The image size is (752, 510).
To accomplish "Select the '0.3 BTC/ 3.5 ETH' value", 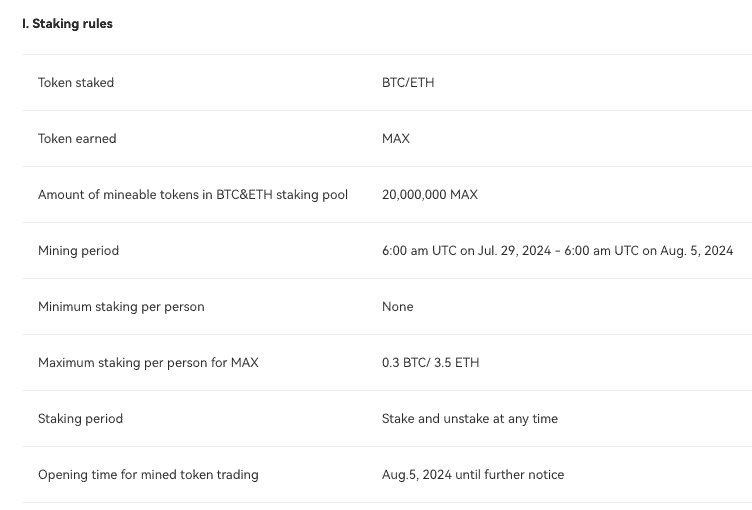I will click(431, 363).
